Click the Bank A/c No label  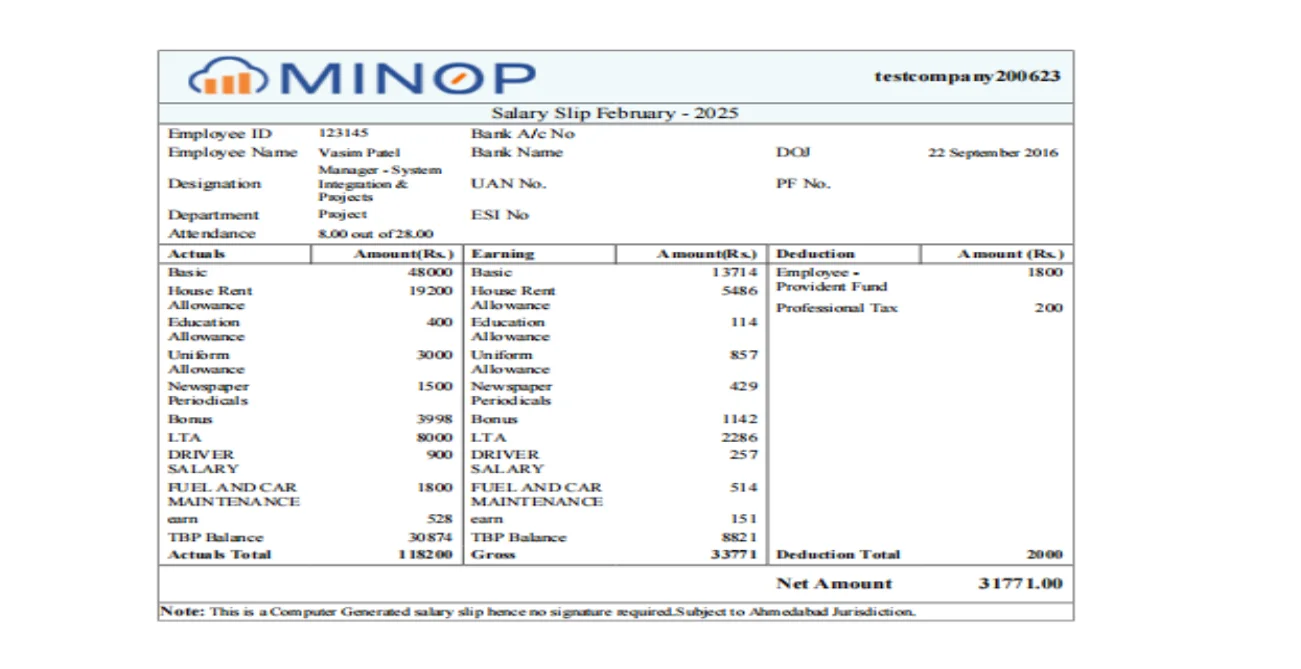pos(522,133)
